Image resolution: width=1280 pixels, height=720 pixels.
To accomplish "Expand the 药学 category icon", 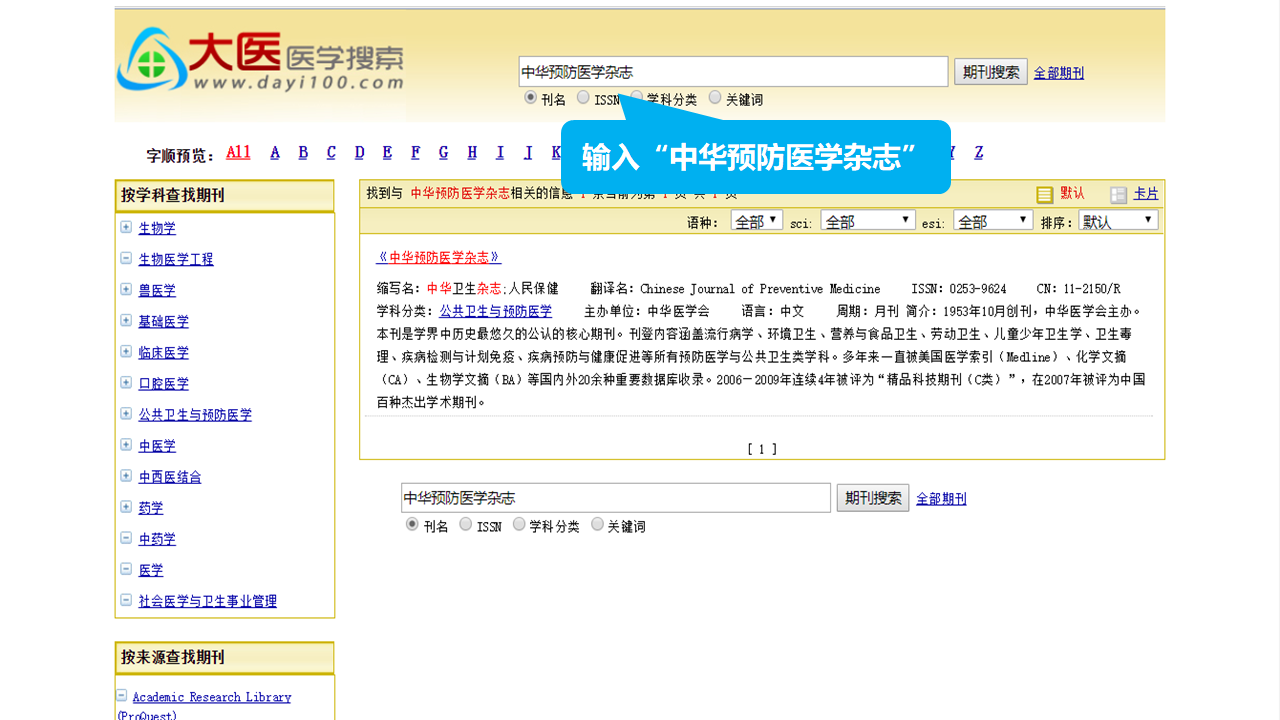I will click(x=126, y=506).
